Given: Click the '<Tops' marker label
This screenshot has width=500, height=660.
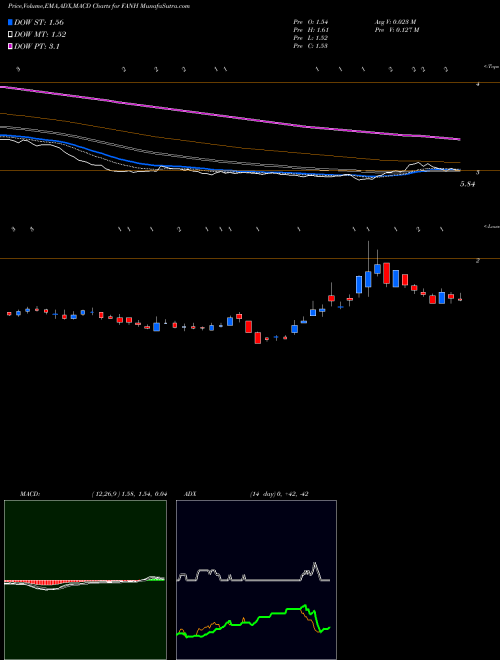Looking at the screenshot, I should coord(491,67).
